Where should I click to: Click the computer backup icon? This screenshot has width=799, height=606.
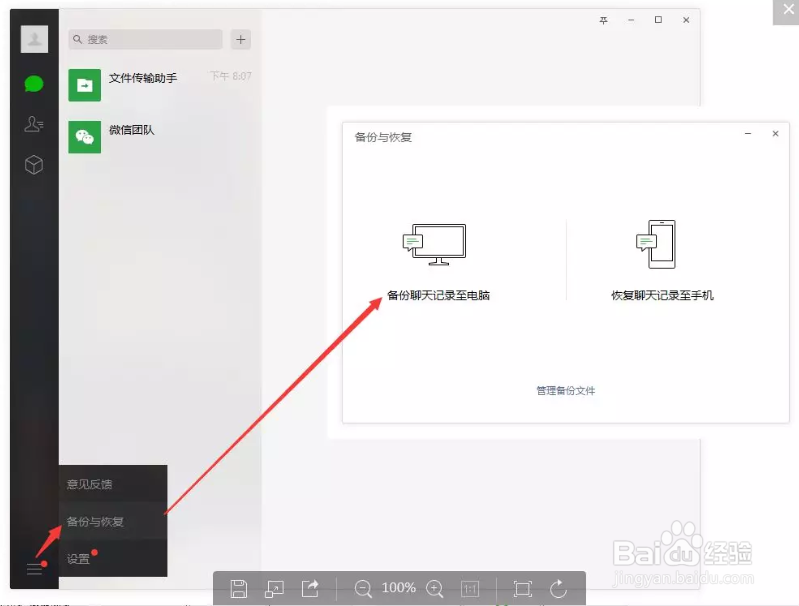[434, 245]
